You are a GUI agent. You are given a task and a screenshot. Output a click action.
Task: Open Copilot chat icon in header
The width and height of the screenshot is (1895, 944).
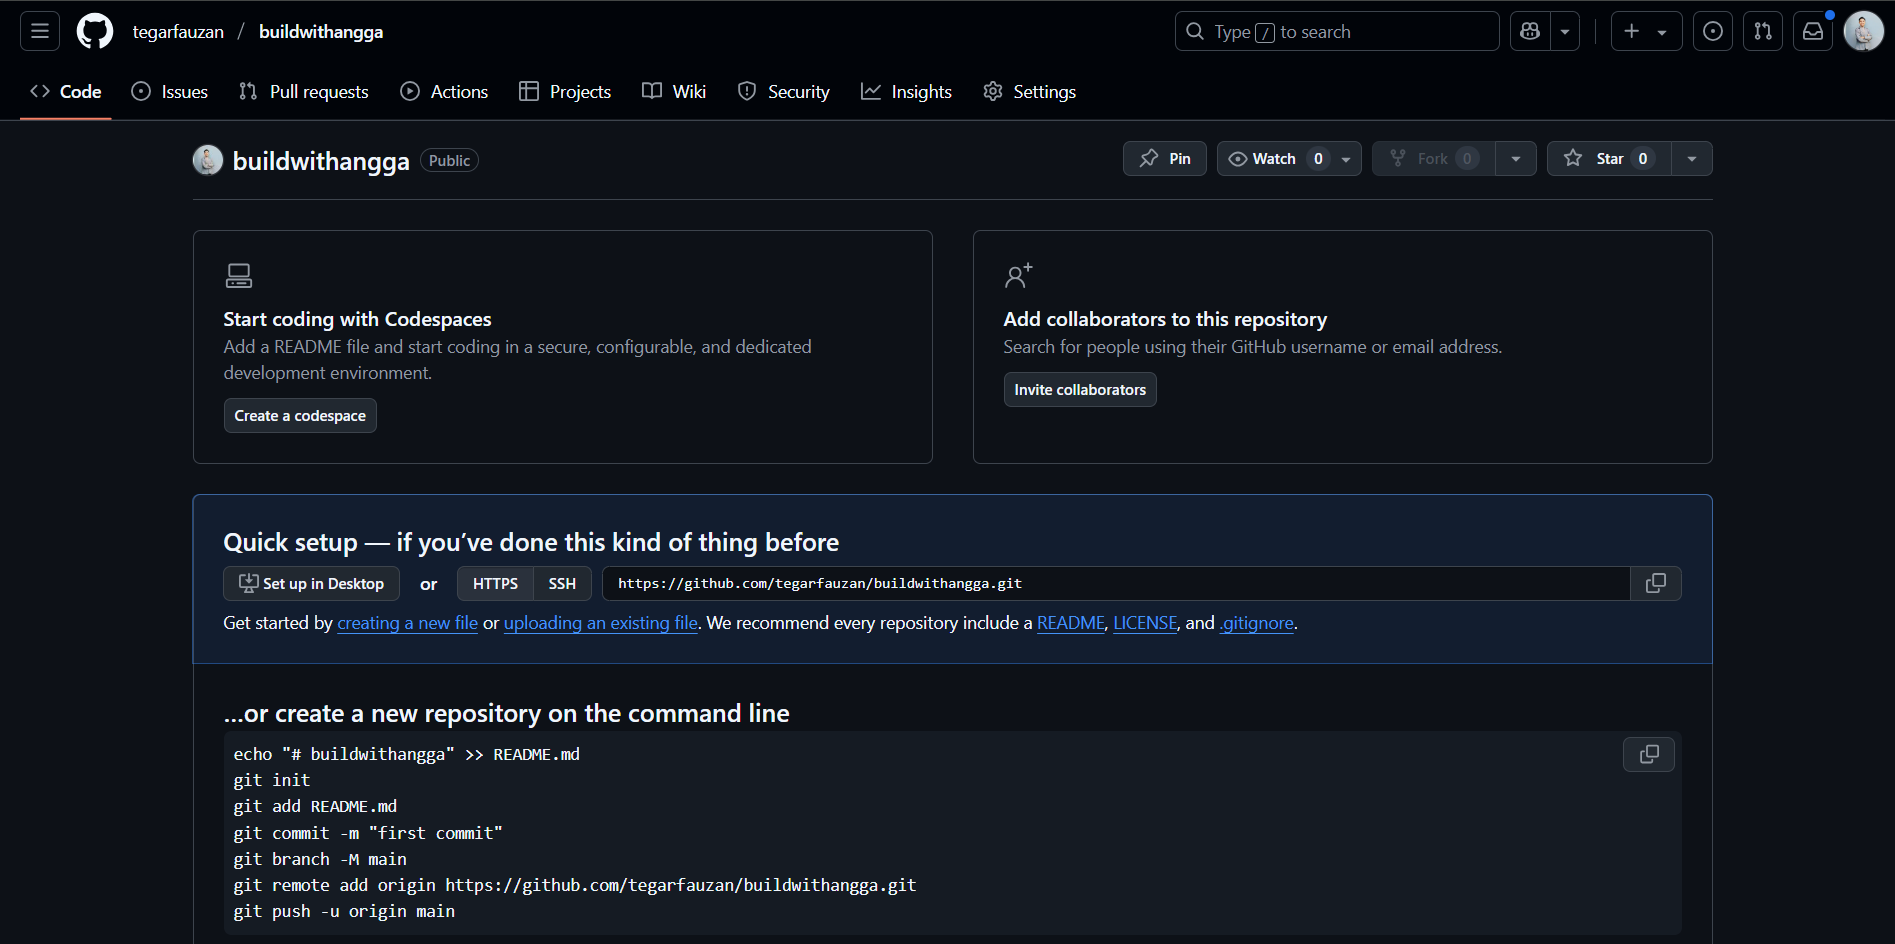(x=1530, y=31)
